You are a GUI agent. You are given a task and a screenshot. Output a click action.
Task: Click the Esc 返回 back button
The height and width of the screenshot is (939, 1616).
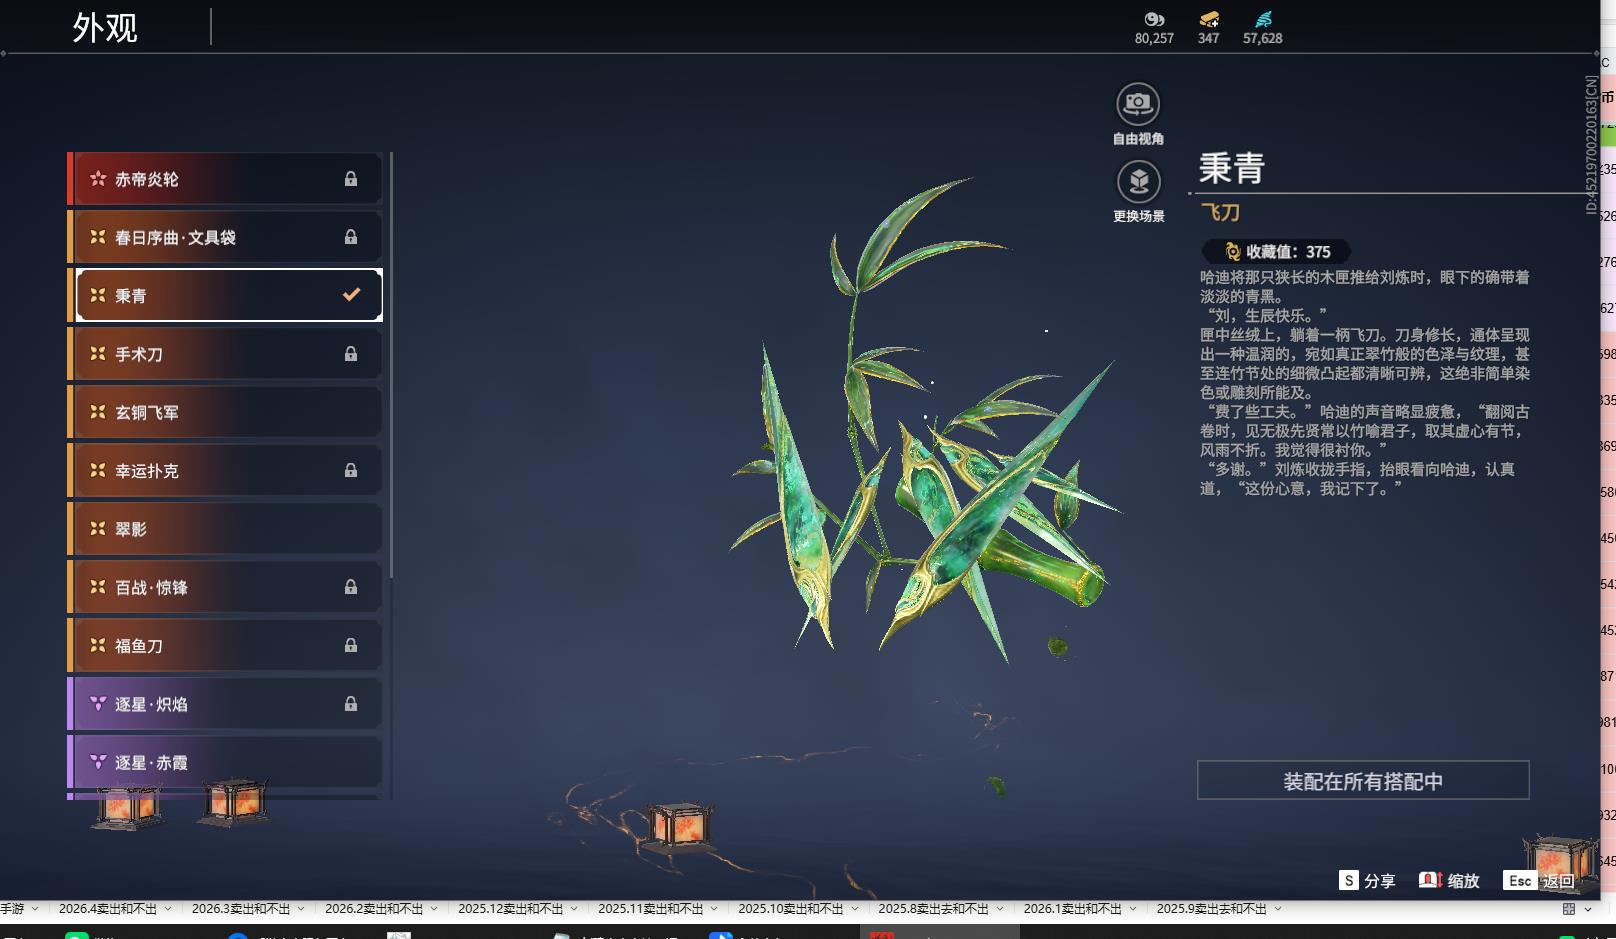point(1540,881)
